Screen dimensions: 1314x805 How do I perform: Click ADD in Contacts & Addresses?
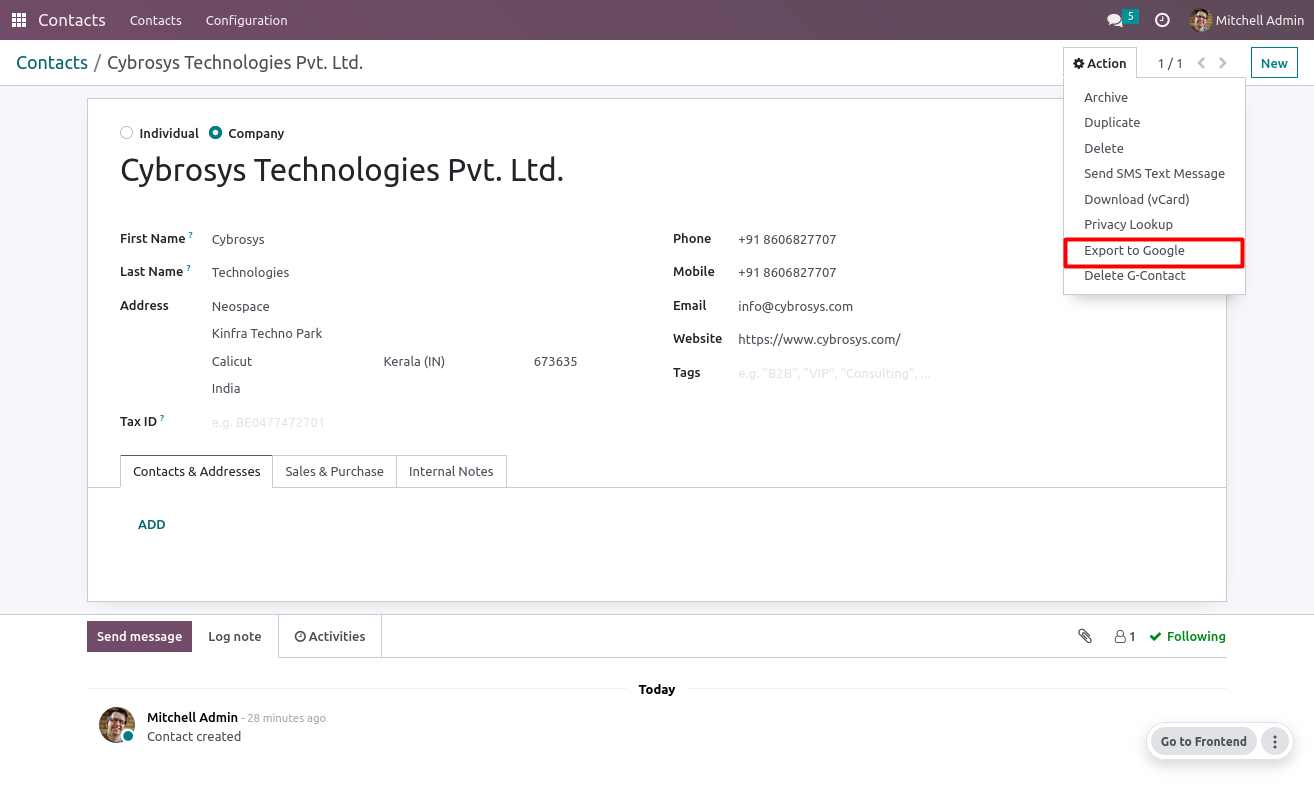152,524
